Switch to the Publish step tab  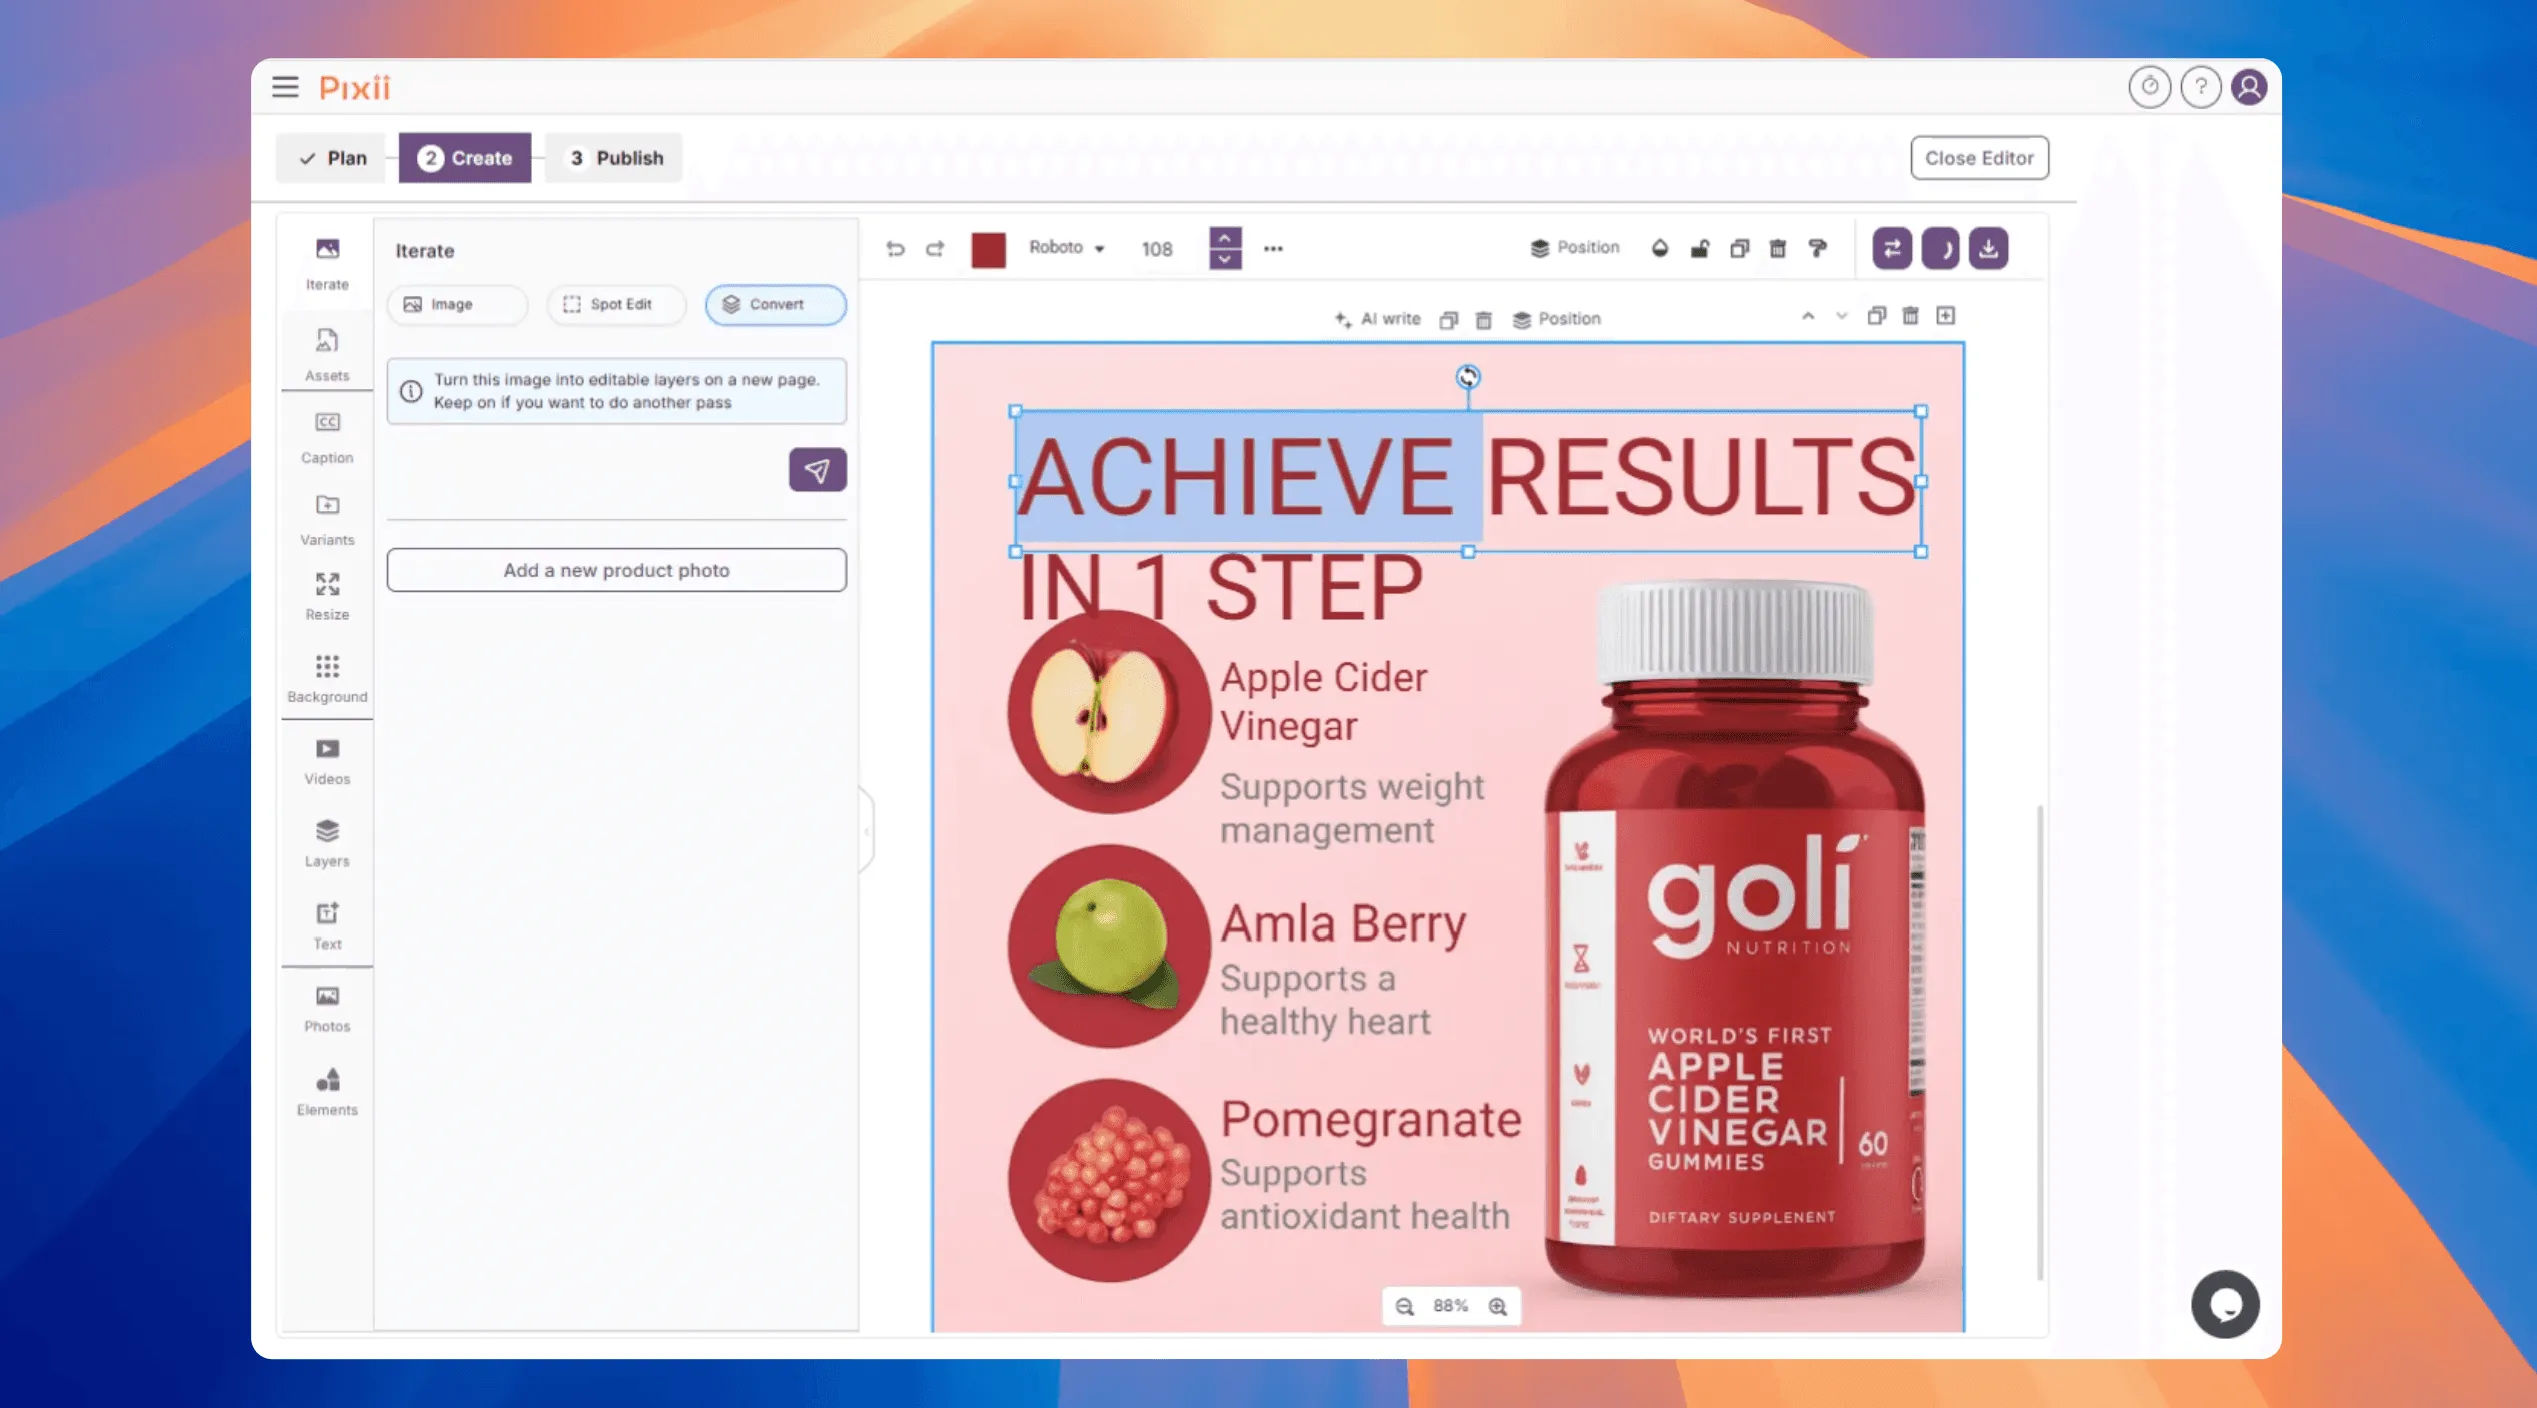[x=615, y=158]
